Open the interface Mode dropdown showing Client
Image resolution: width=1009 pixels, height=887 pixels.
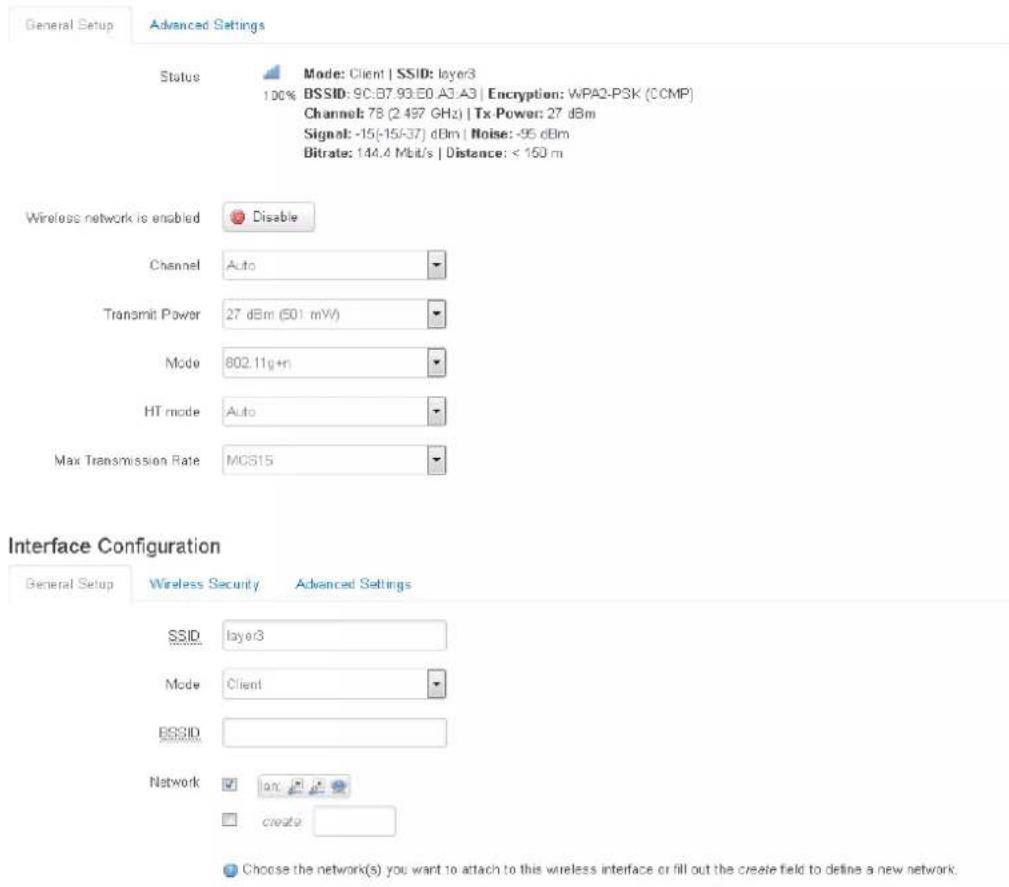pyautogui.click(x=334, y=684)
